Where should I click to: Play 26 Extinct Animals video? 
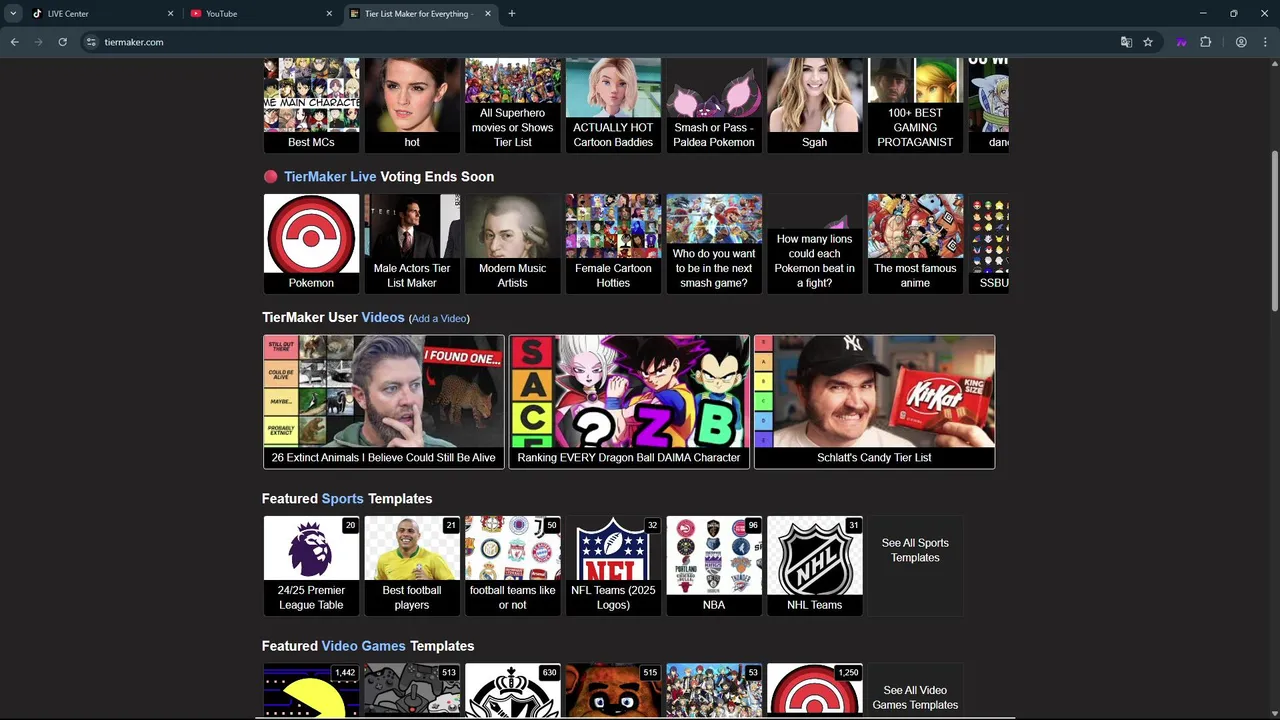[384, 401]
